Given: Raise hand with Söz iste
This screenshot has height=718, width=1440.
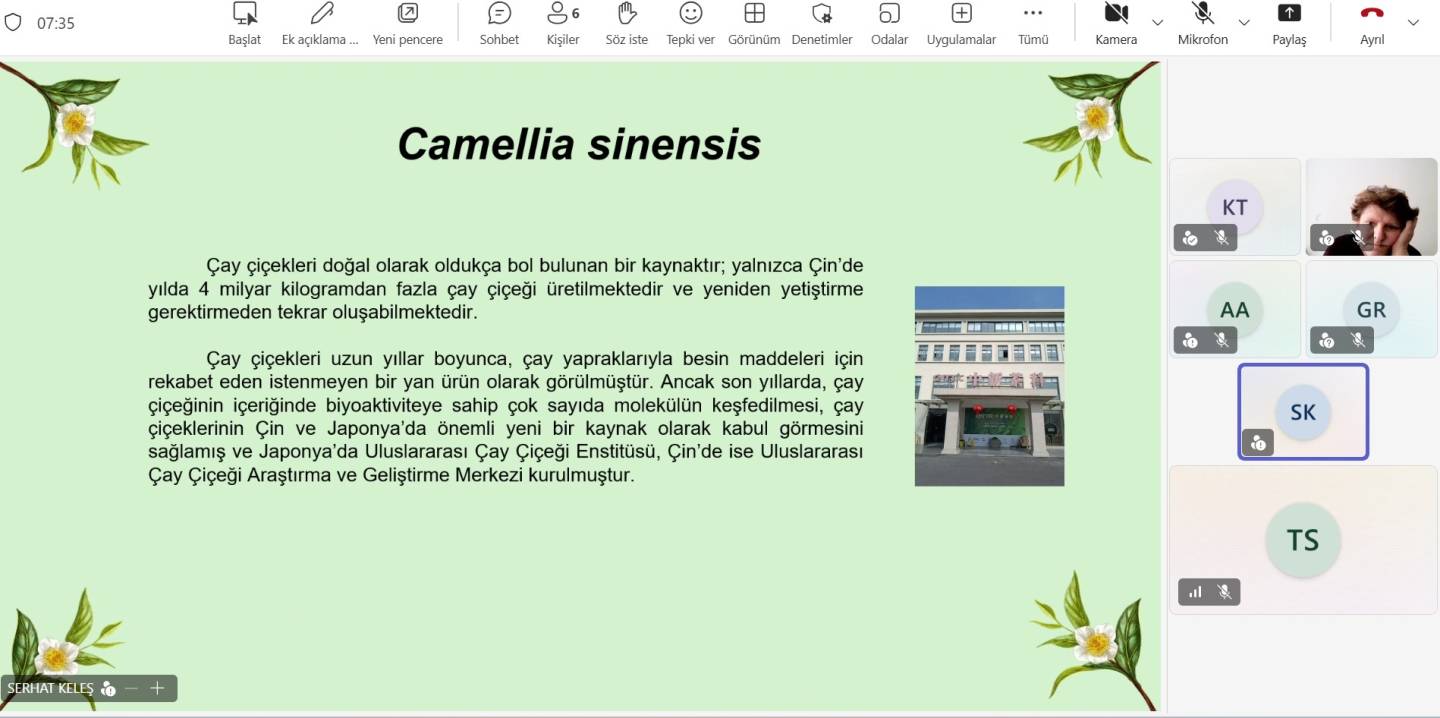Looking at the screenshot, I should (626, 24).
